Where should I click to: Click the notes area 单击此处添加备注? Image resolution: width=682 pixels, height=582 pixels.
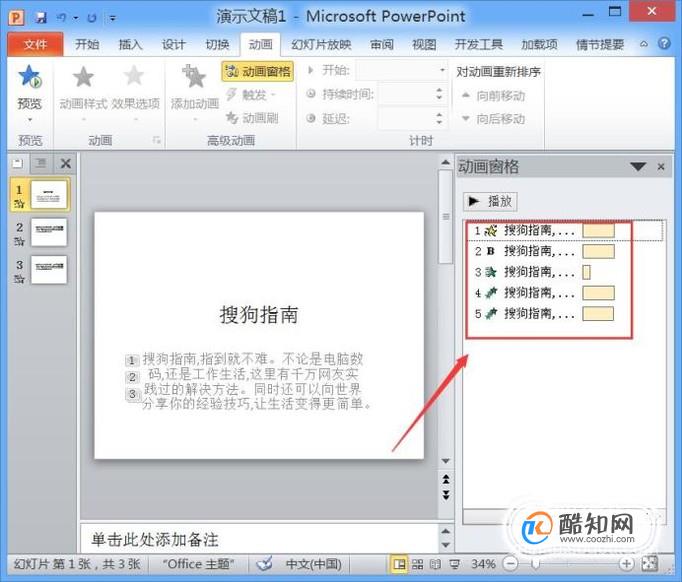[x=155, y=540]
